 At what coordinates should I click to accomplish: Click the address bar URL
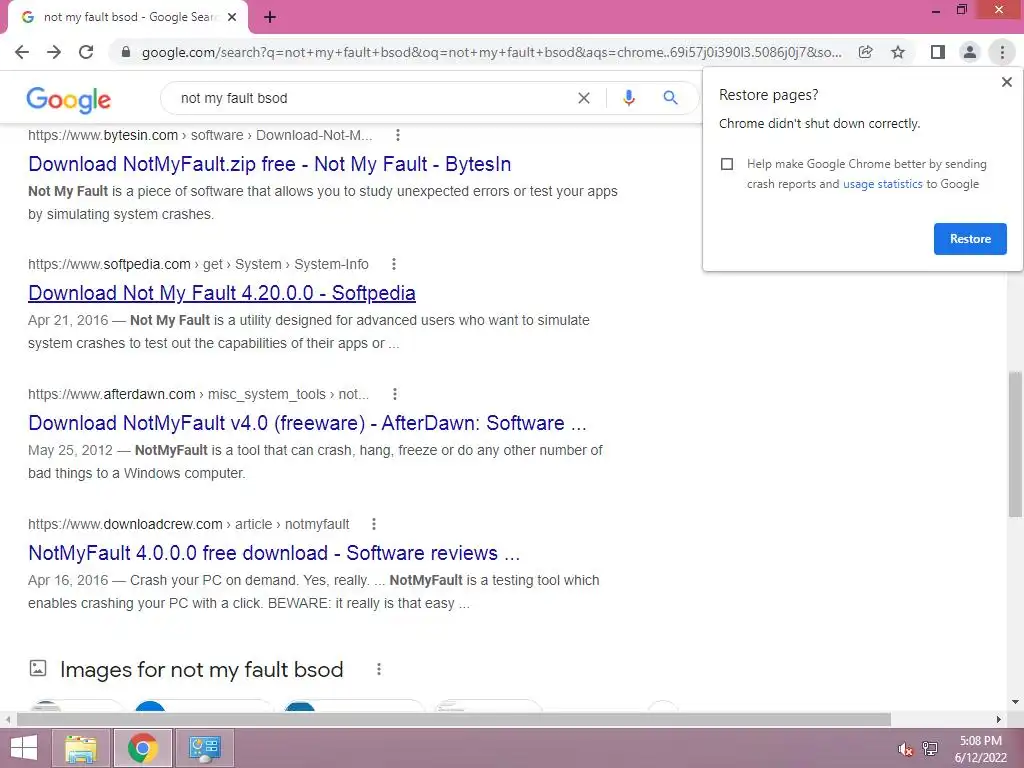click(x=491, y=52)
